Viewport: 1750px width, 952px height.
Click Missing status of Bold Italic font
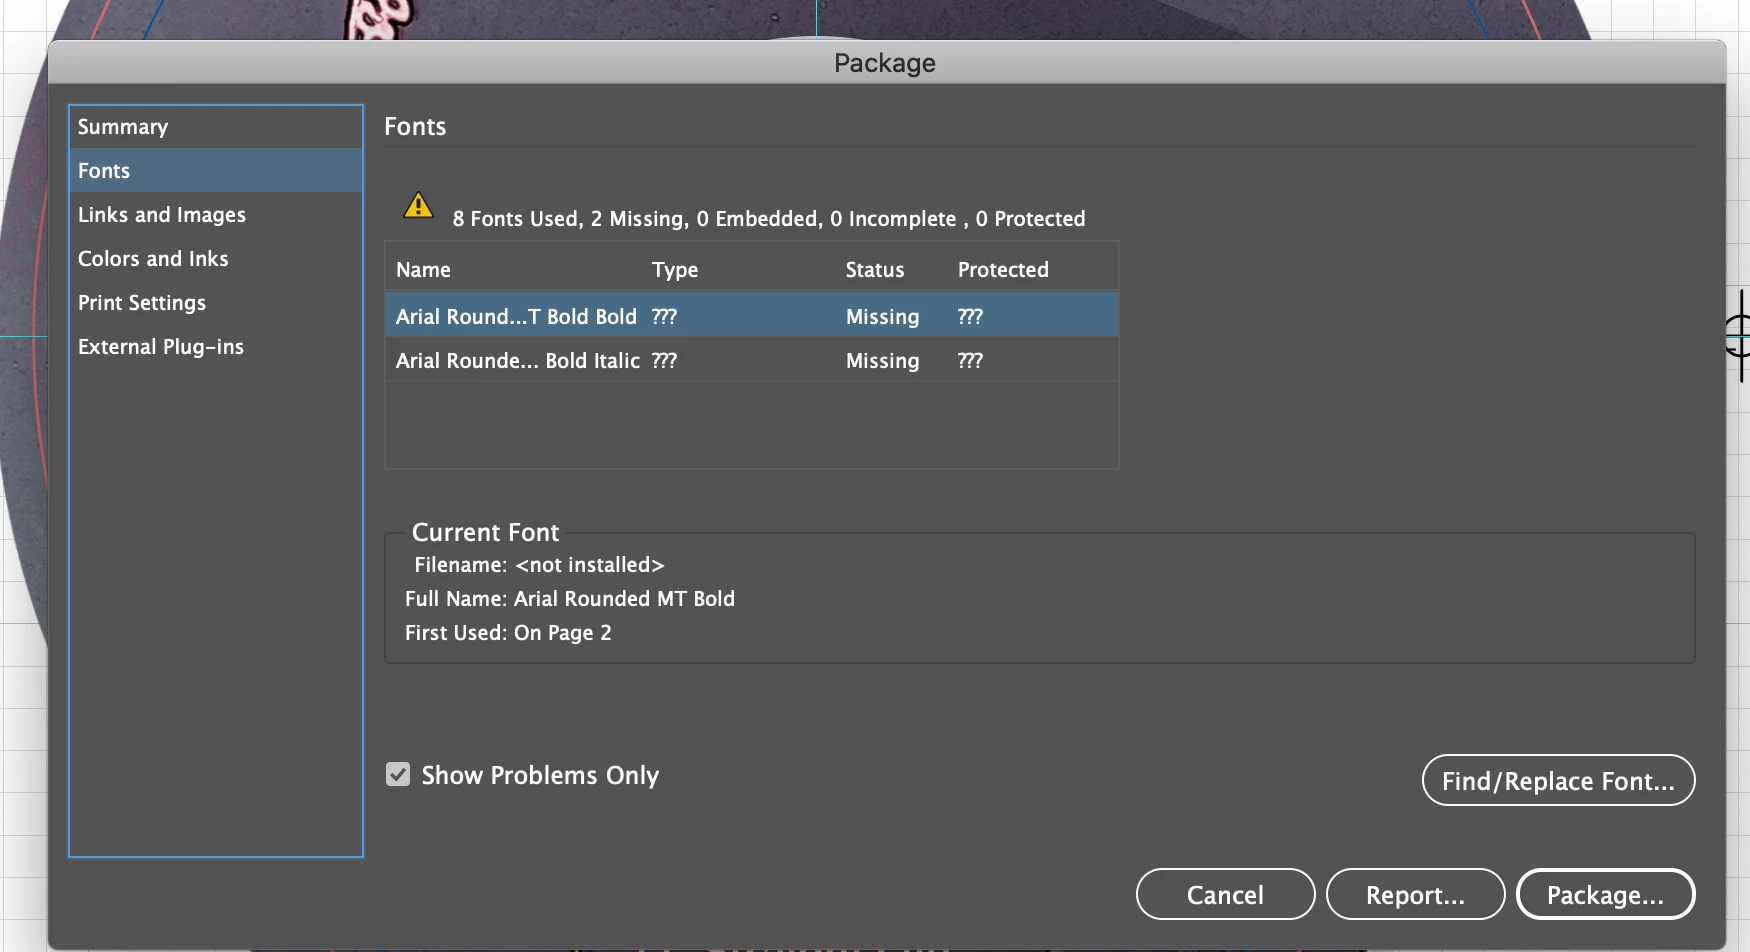pyautogui.click(x=882, y=361)
